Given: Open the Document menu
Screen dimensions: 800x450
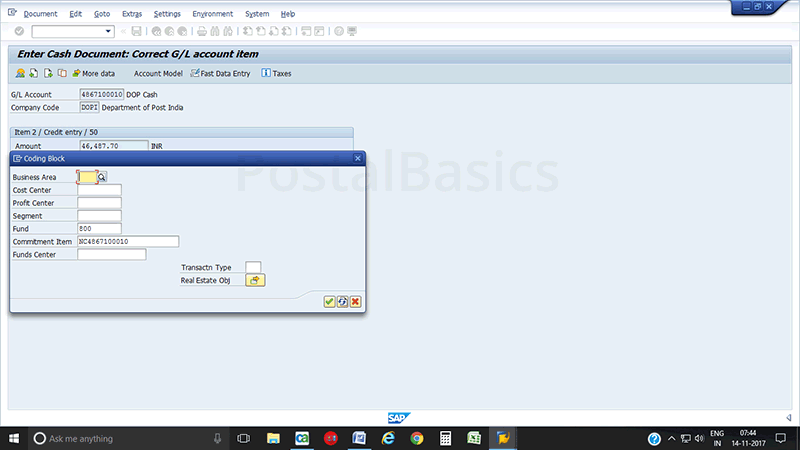Looking at the screenshot, I should pyautogui.click(x=40, y=14).
